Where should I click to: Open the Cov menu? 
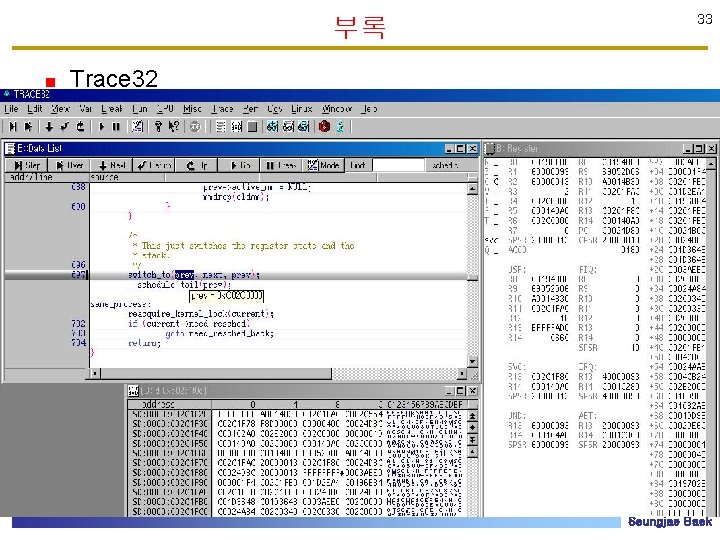[x=275, y=109]
